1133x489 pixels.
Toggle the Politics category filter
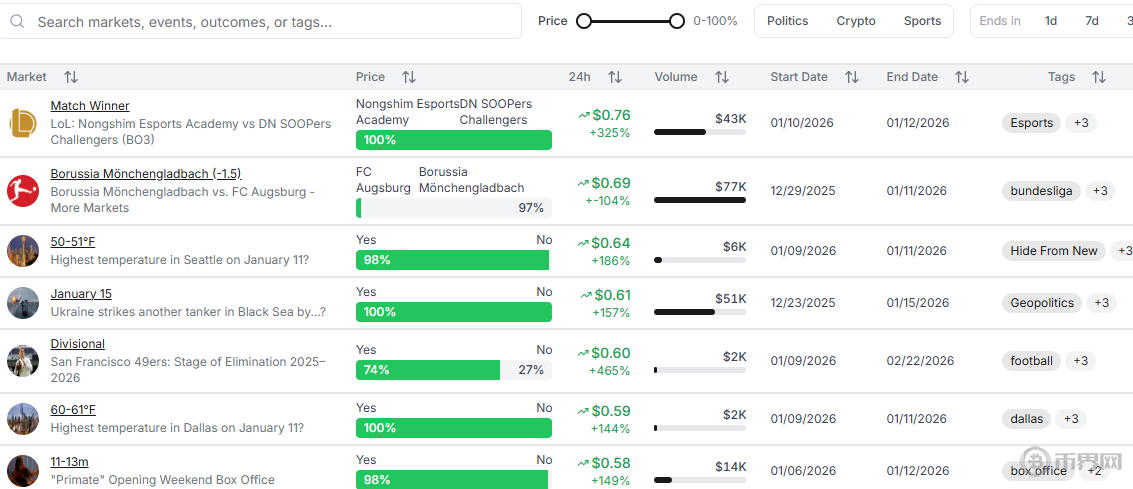click(787, 21)
